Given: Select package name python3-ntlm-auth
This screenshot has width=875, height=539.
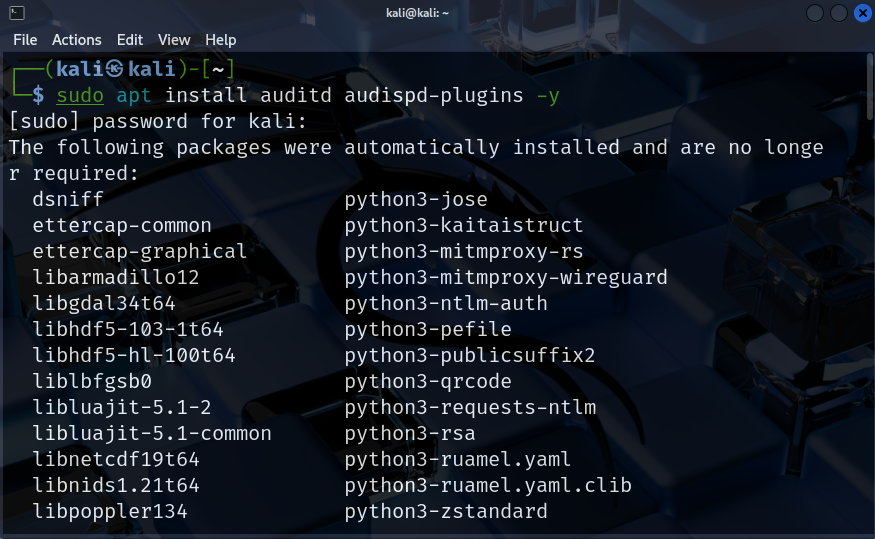Looking at the screenshot, I should tap(446, 304).
